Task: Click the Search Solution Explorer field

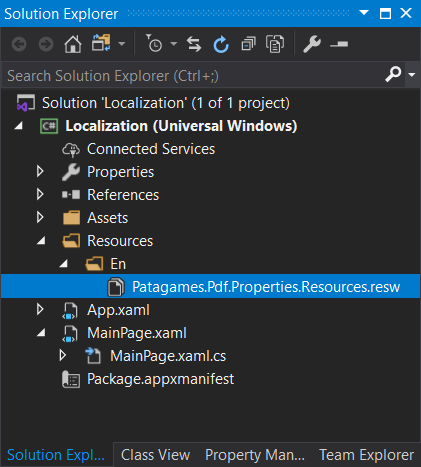Action: pyautogui.click(x=193, y=76)
